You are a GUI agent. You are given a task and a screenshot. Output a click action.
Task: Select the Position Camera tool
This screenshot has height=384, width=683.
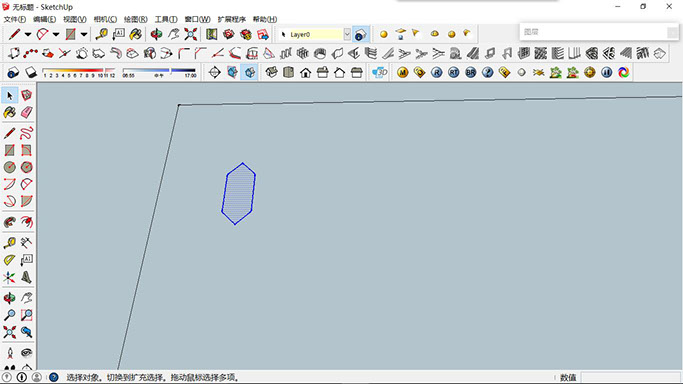click(10, 353)
